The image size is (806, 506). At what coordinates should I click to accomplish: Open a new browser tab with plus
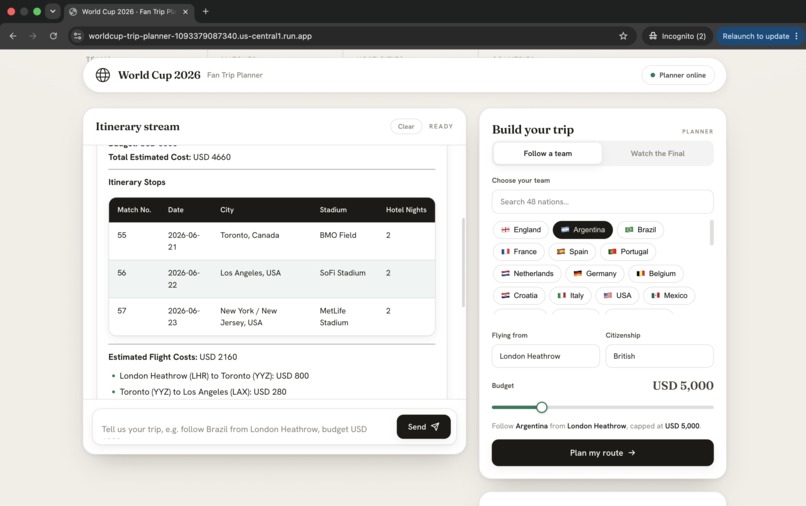point(206,11)
